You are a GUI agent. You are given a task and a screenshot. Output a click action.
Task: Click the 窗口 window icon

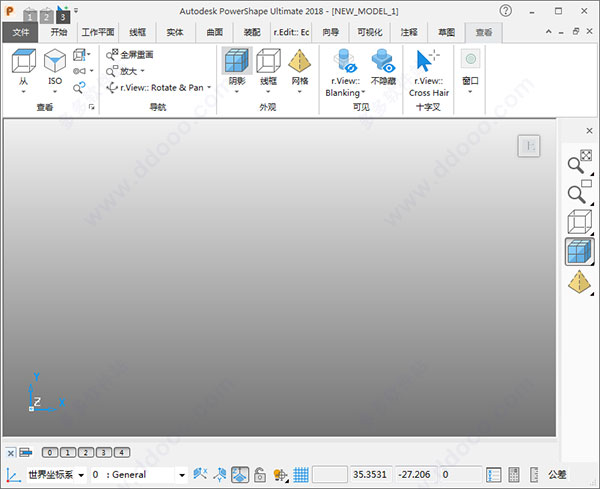(470, 59)
